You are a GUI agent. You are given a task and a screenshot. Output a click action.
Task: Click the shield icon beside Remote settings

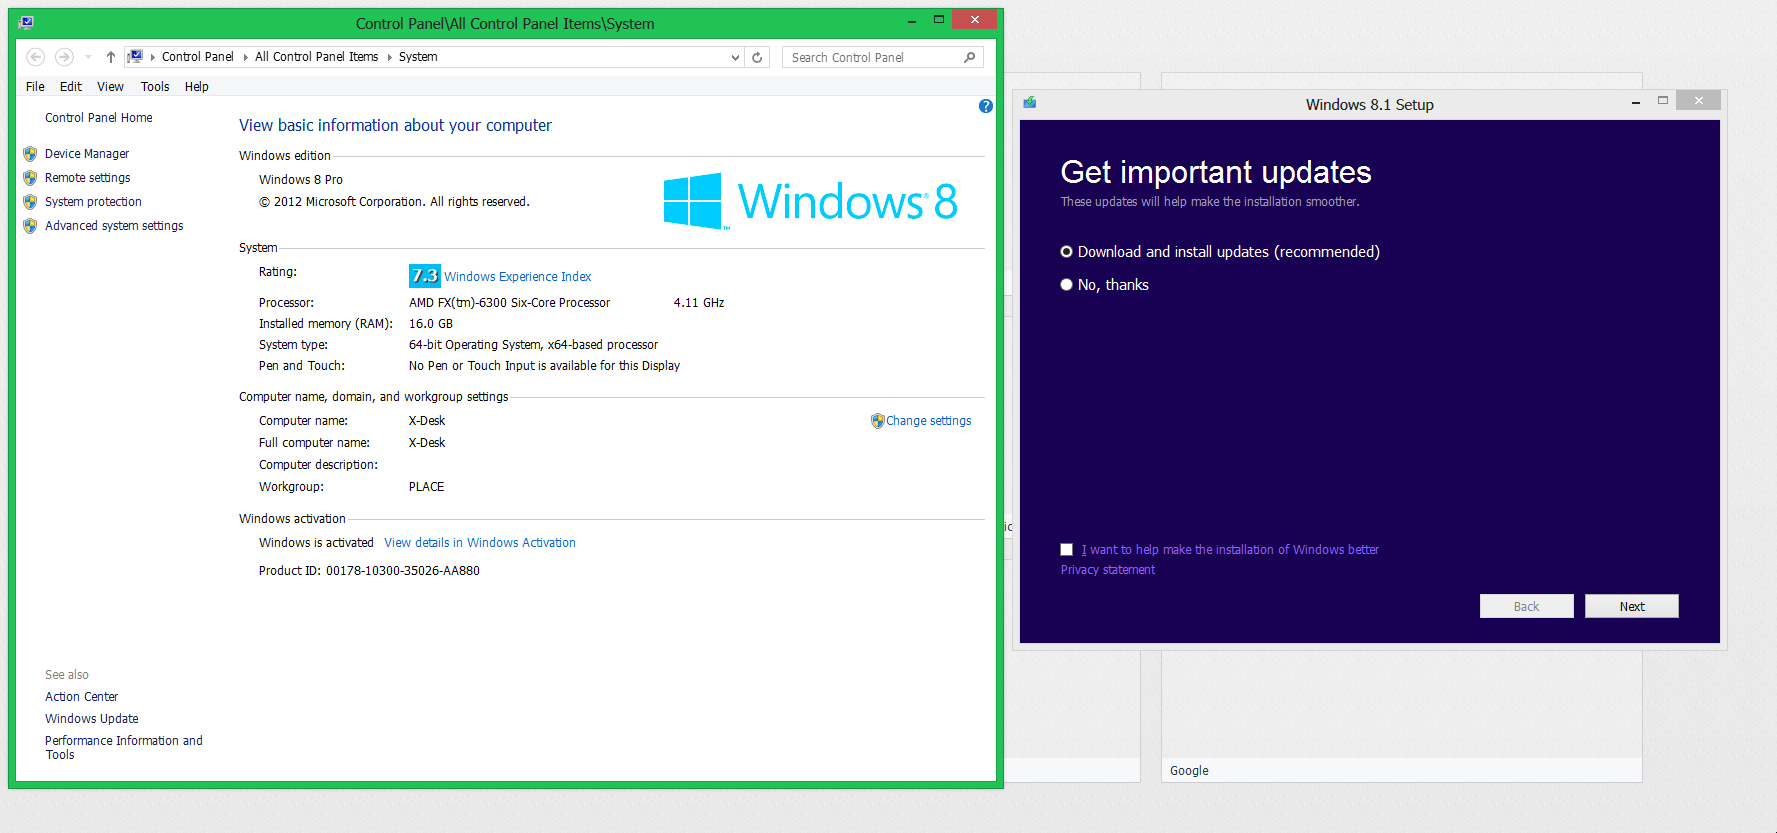point(30,178)
